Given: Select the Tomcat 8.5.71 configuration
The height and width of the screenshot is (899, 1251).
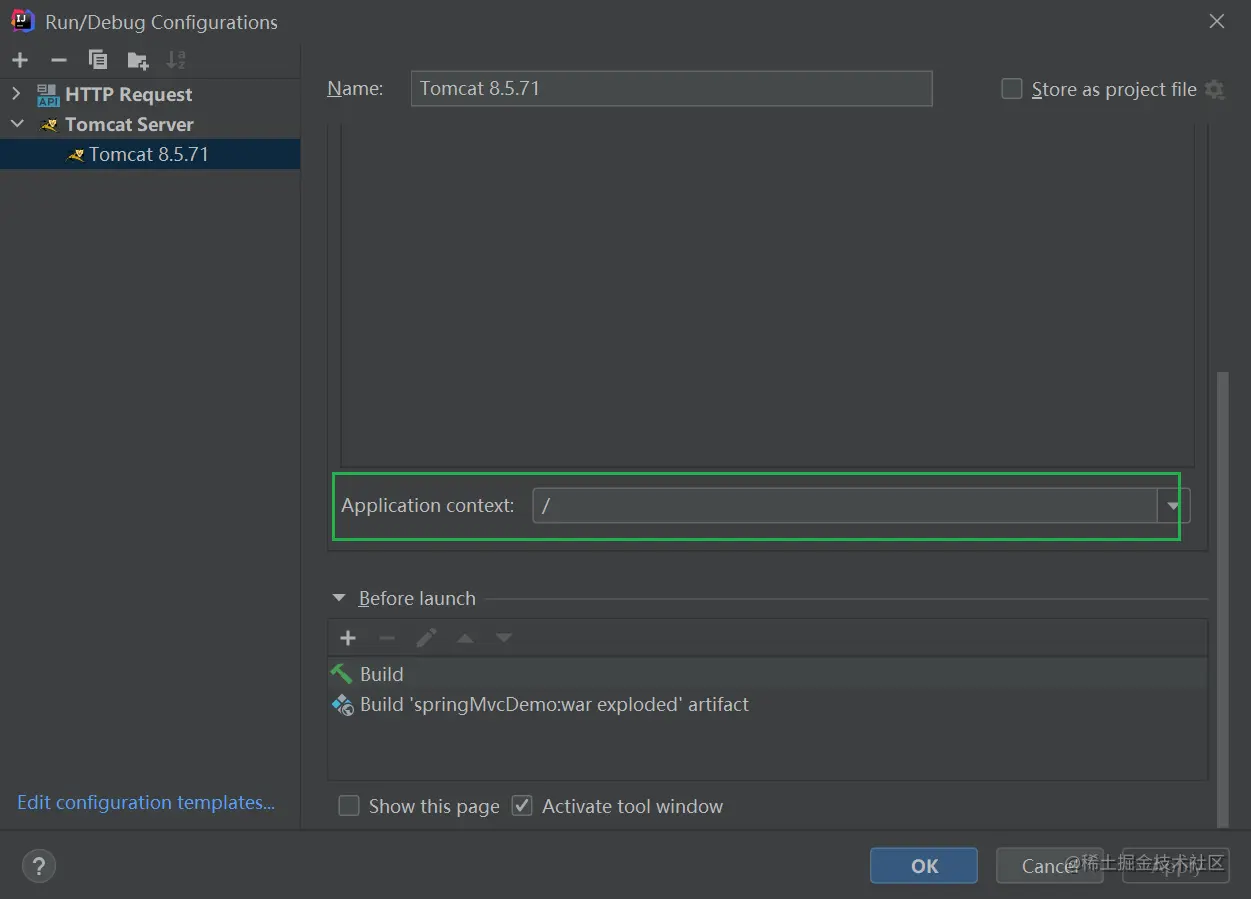Looking at the screenshot, I should click(149, 155).
